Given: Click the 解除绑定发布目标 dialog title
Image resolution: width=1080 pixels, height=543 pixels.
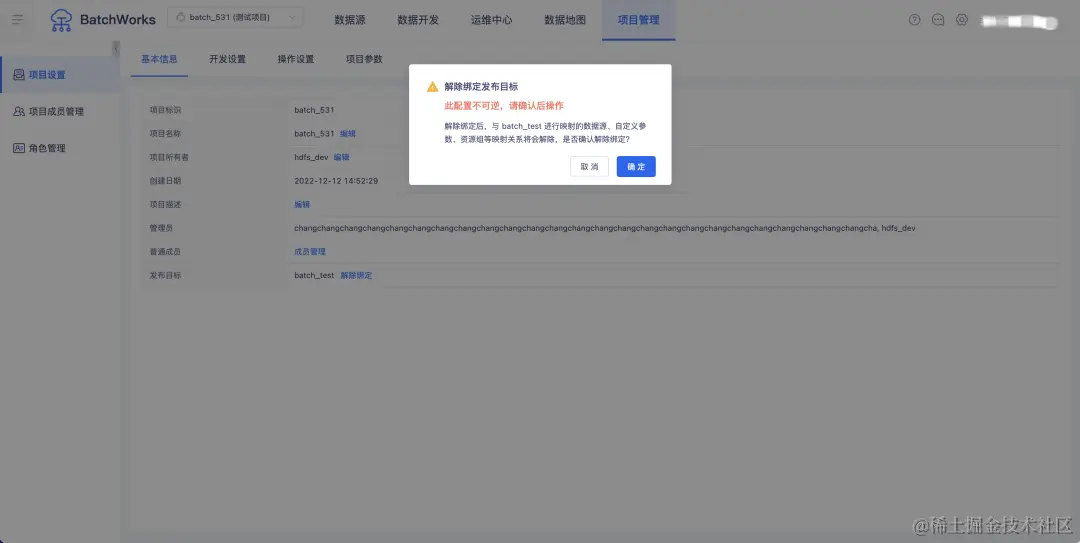Looking at the screenshot, I should point(481,87).
